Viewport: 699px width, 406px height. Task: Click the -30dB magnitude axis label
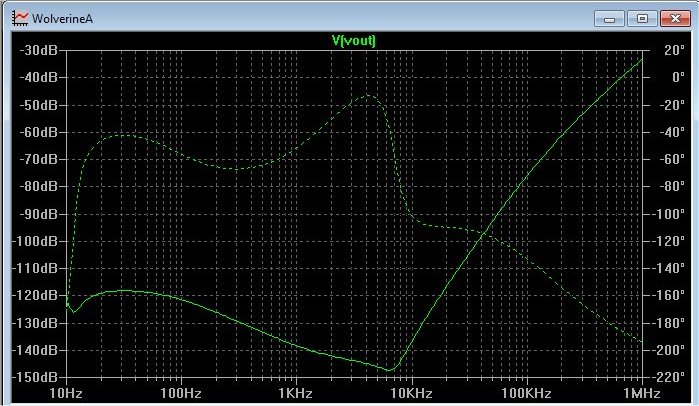tap(39, 50)
